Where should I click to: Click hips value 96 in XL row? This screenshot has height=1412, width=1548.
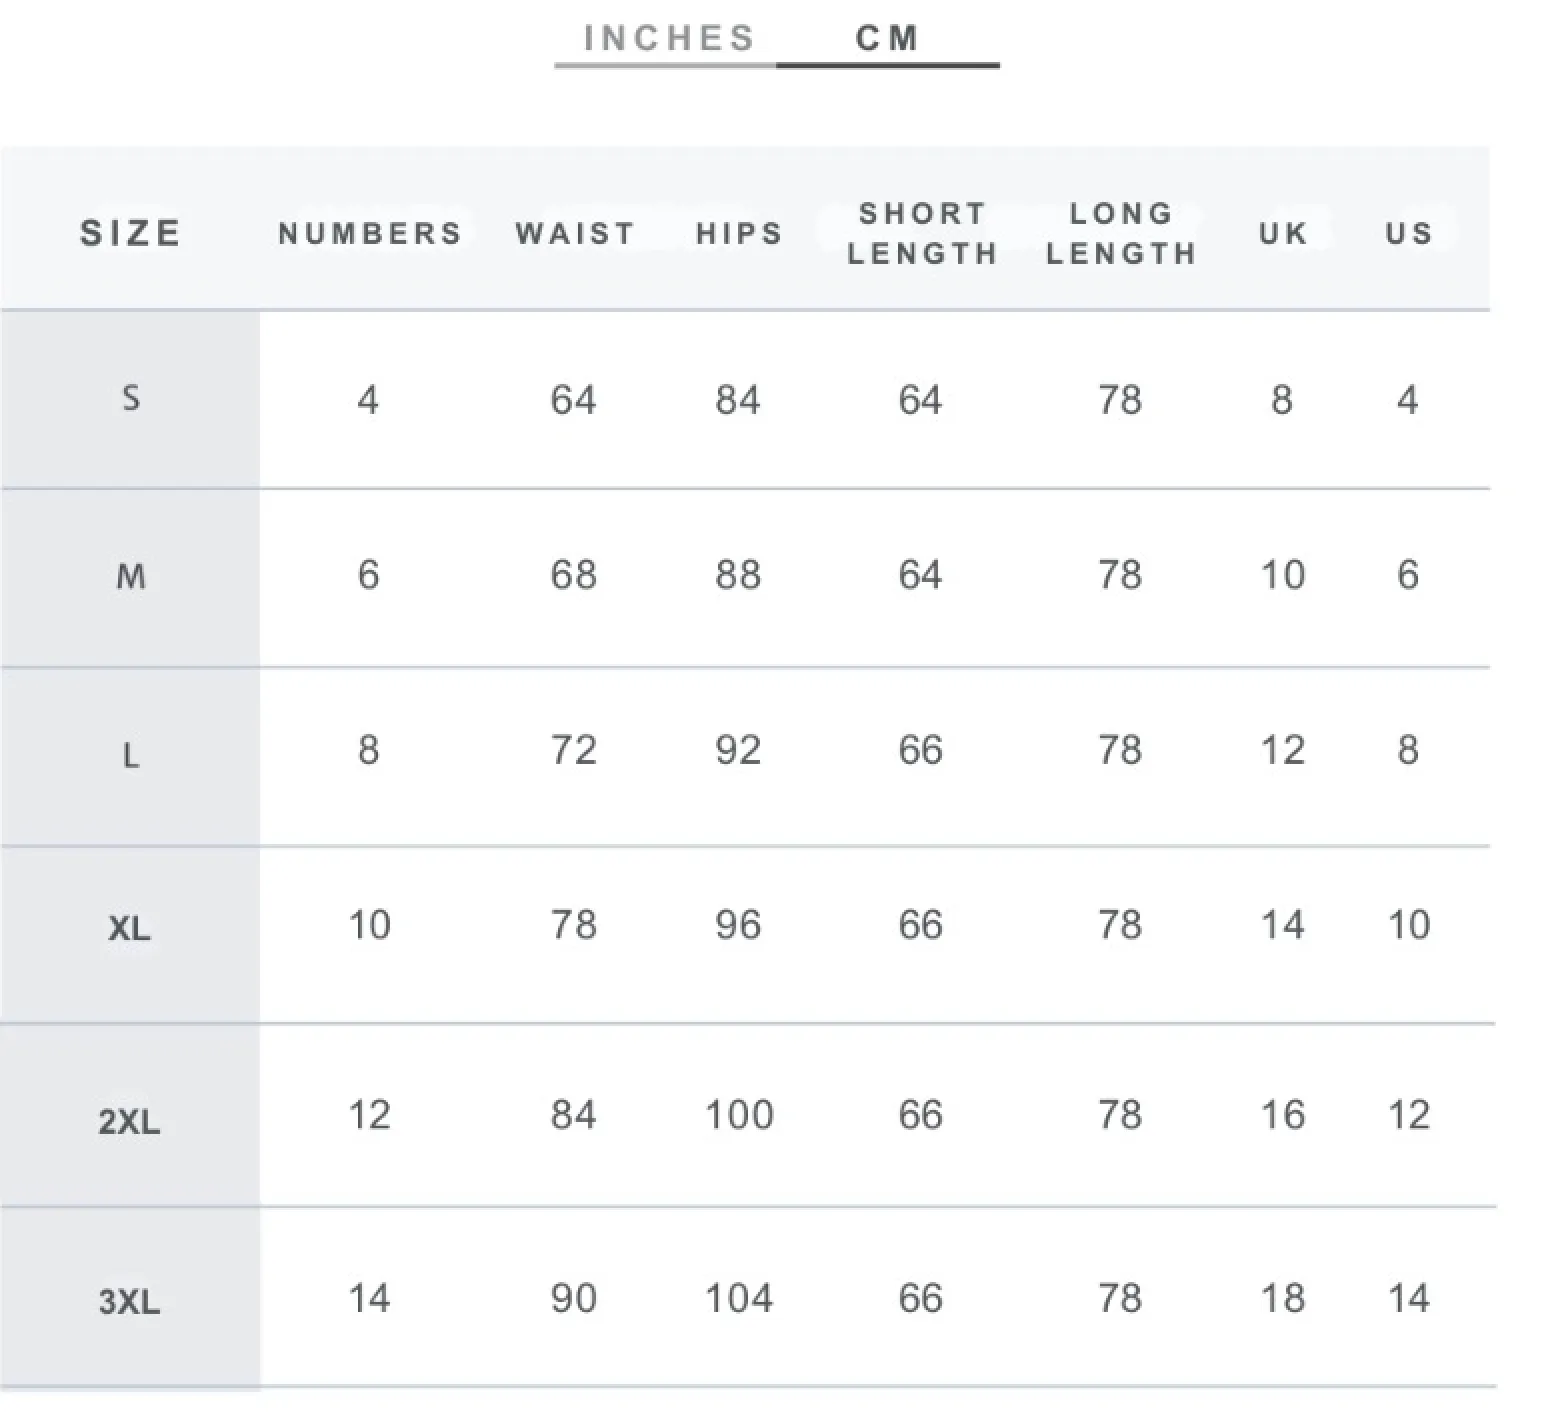click(738, 925)
